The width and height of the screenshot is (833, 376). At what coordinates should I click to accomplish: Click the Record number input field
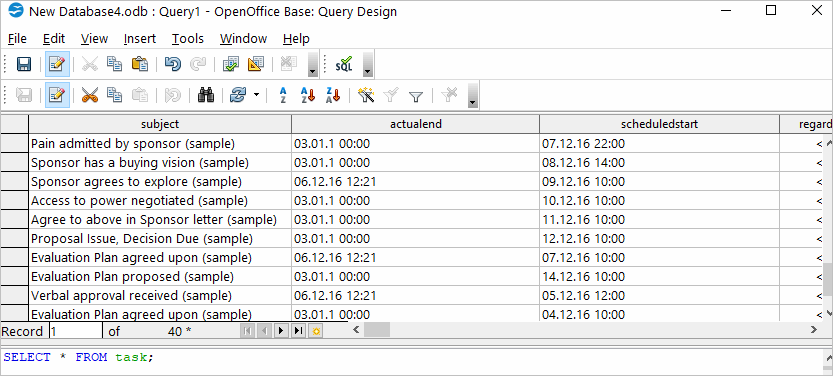(75, 331)
